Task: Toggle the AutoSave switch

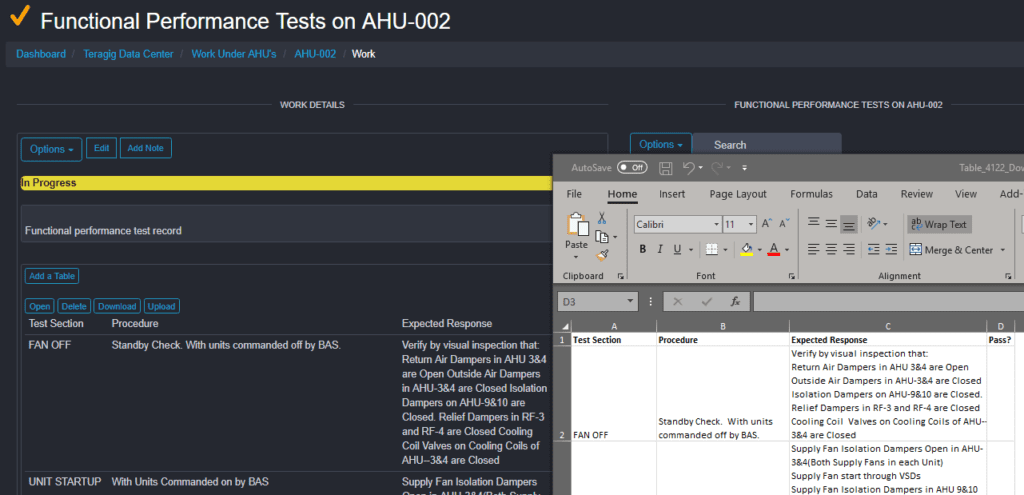Action: (x=632, y=168)
